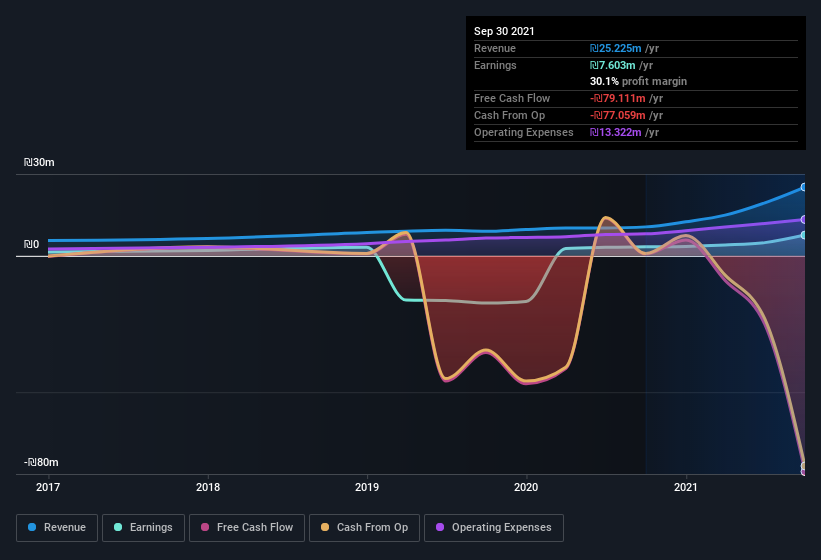Click the Earnings label in tooltip
The image size is (821, 560).
pos(495,65)
